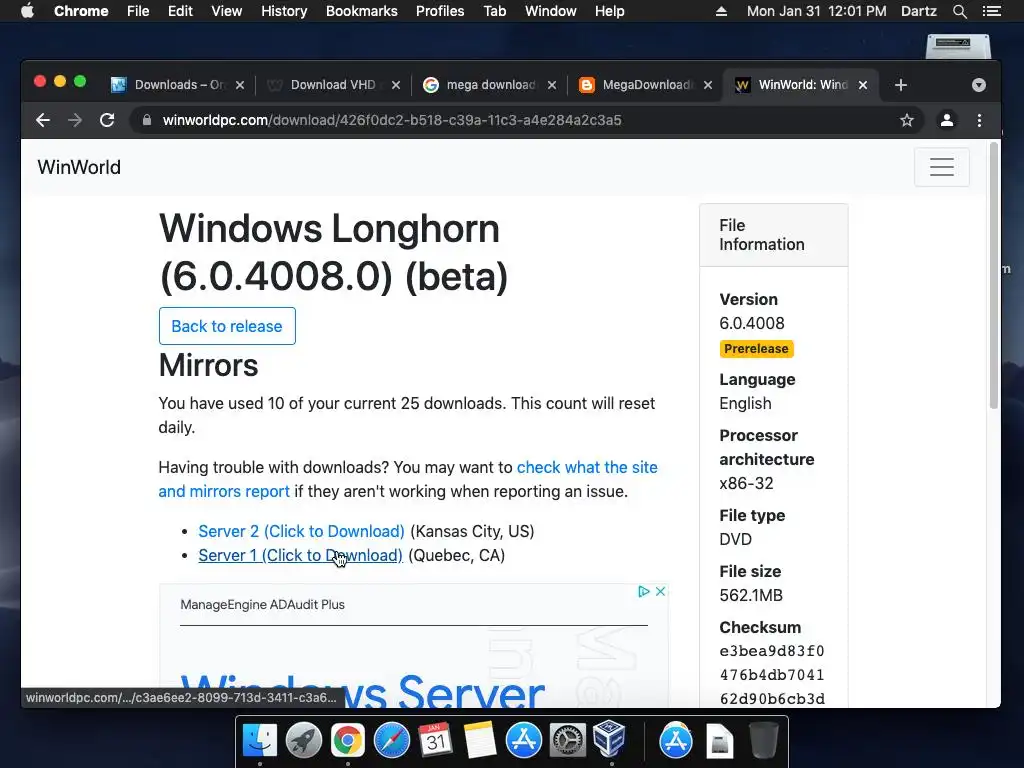Expand the WinWorld hamburger navigation menu
The height and width of the screenshot is (768, 1024).
click(942, 167)
